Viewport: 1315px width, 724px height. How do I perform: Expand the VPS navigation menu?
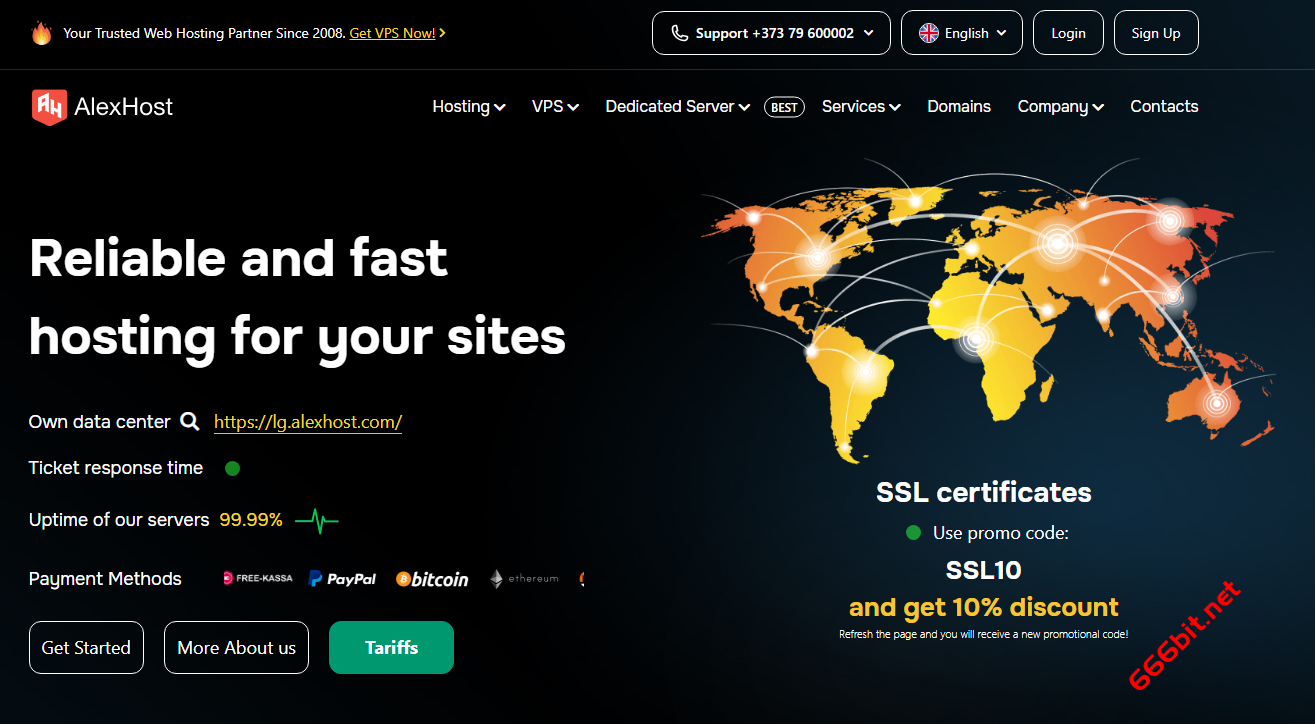[x=555, y=107]
